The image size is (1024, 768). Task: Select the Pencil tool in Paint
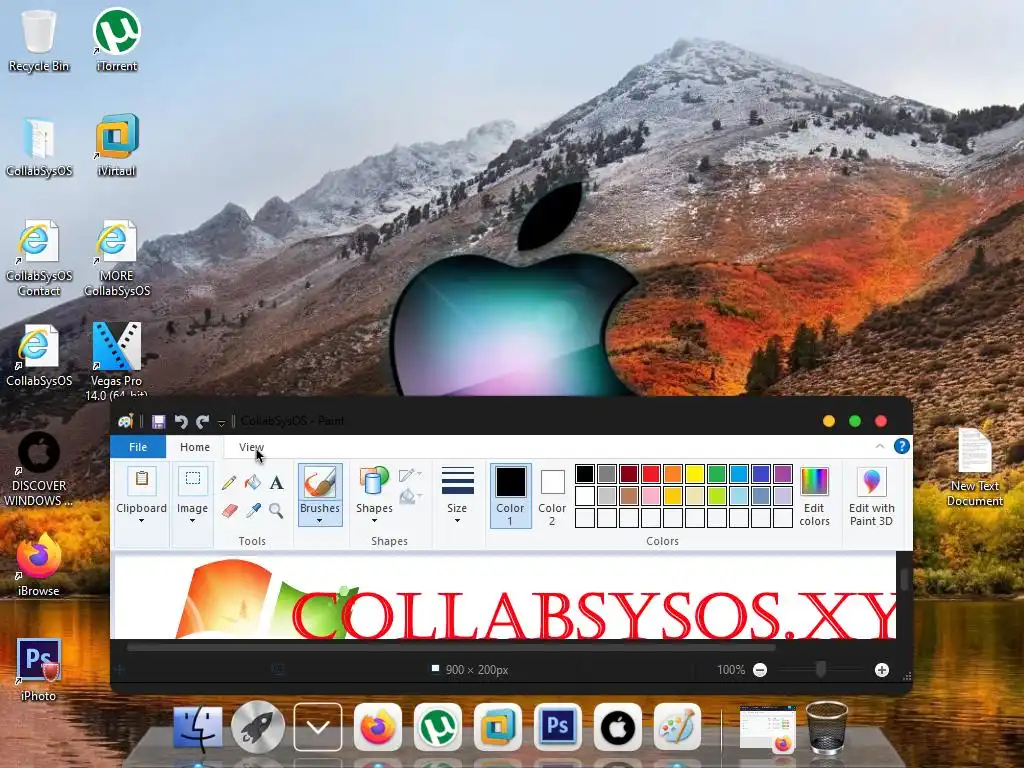click(x=229, y=483)
